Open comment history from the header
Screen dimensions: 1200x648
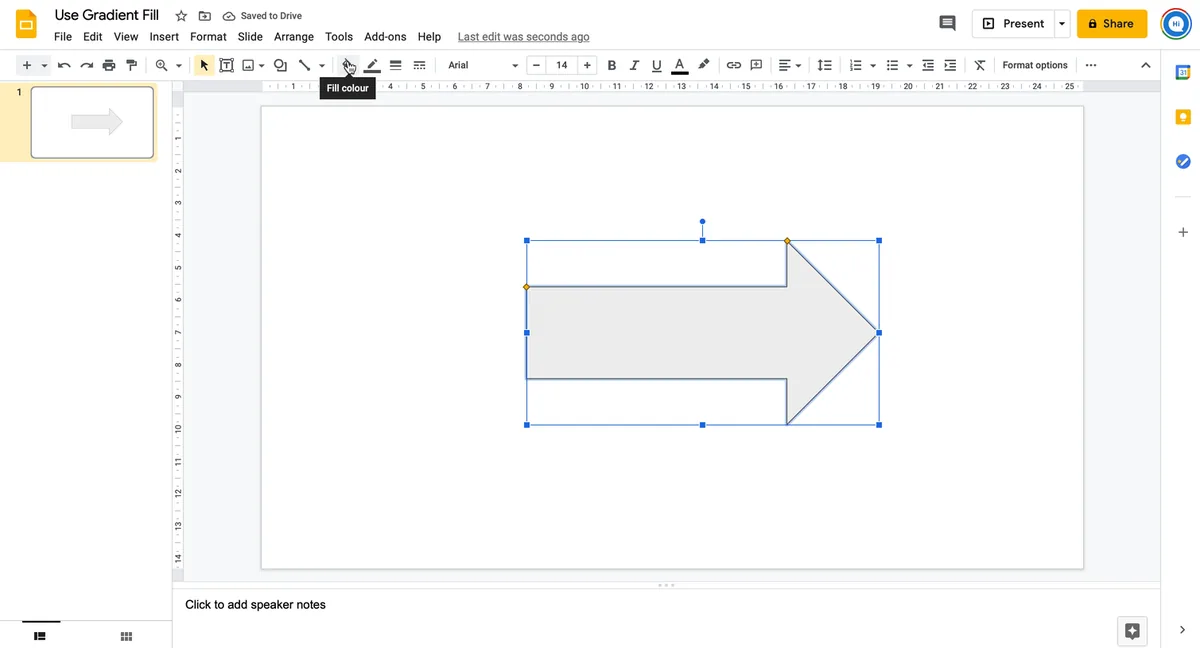(947, 23)
